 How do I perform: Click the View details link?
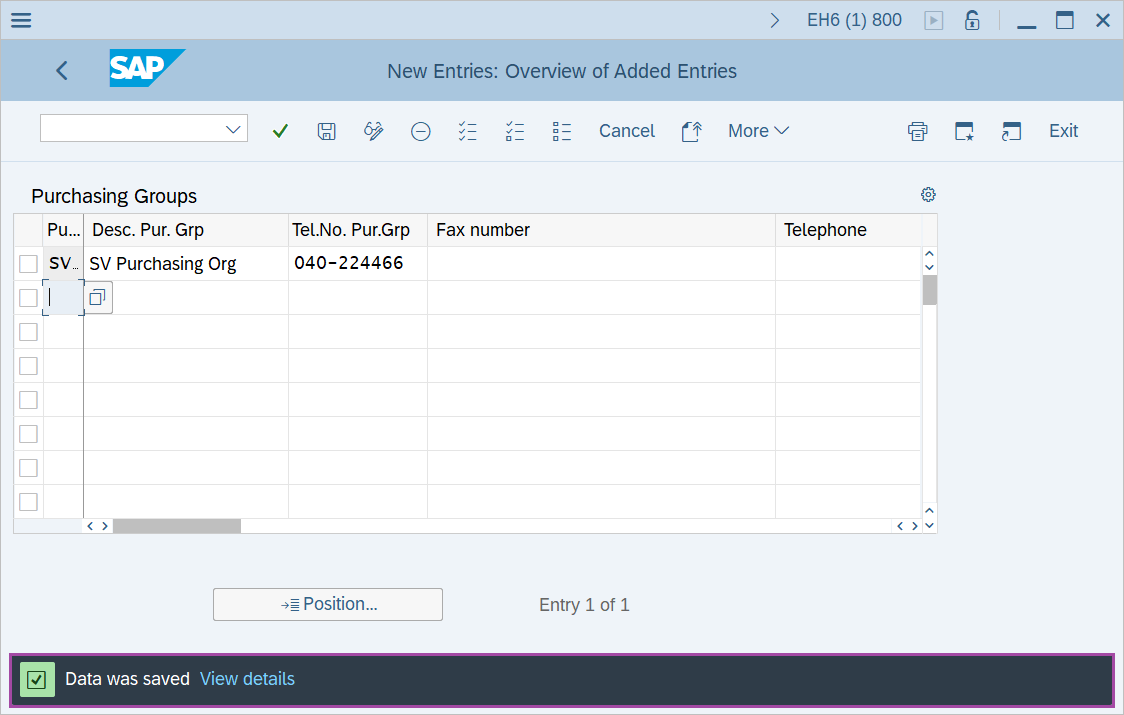247,678
